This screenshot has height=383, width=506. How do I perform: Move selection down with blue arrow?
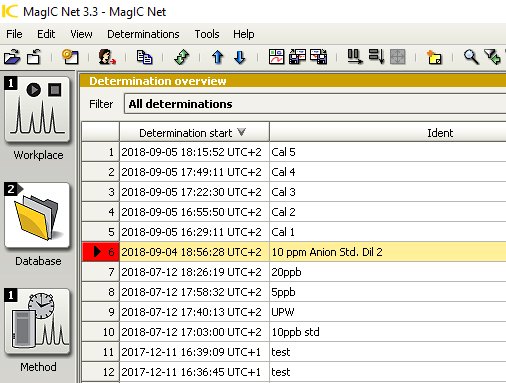coord(240,57)
